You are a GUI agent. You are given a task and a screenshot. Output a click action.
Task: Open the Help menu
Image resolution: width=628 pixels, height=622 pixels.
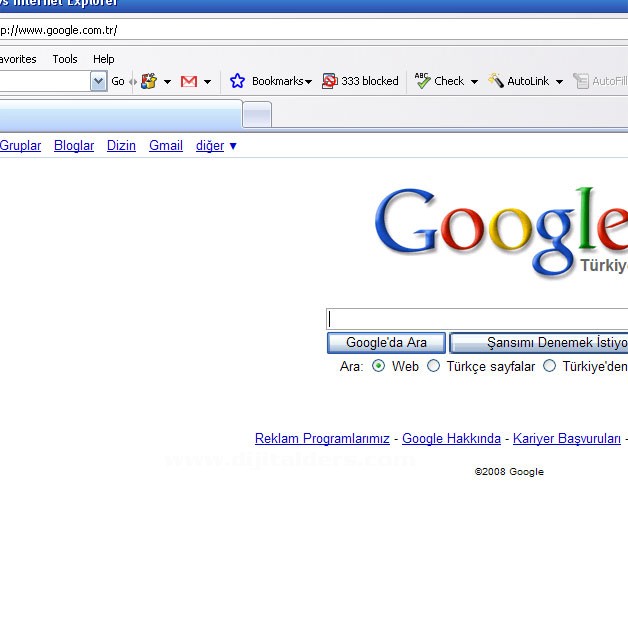(x=104, y=59)
